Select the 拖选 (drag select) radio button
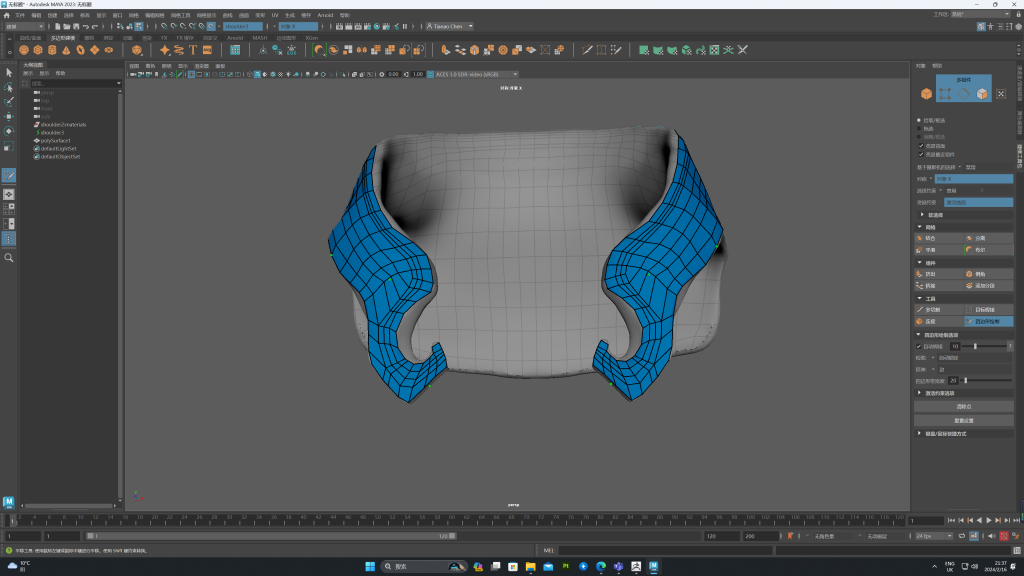 point(919,129)
